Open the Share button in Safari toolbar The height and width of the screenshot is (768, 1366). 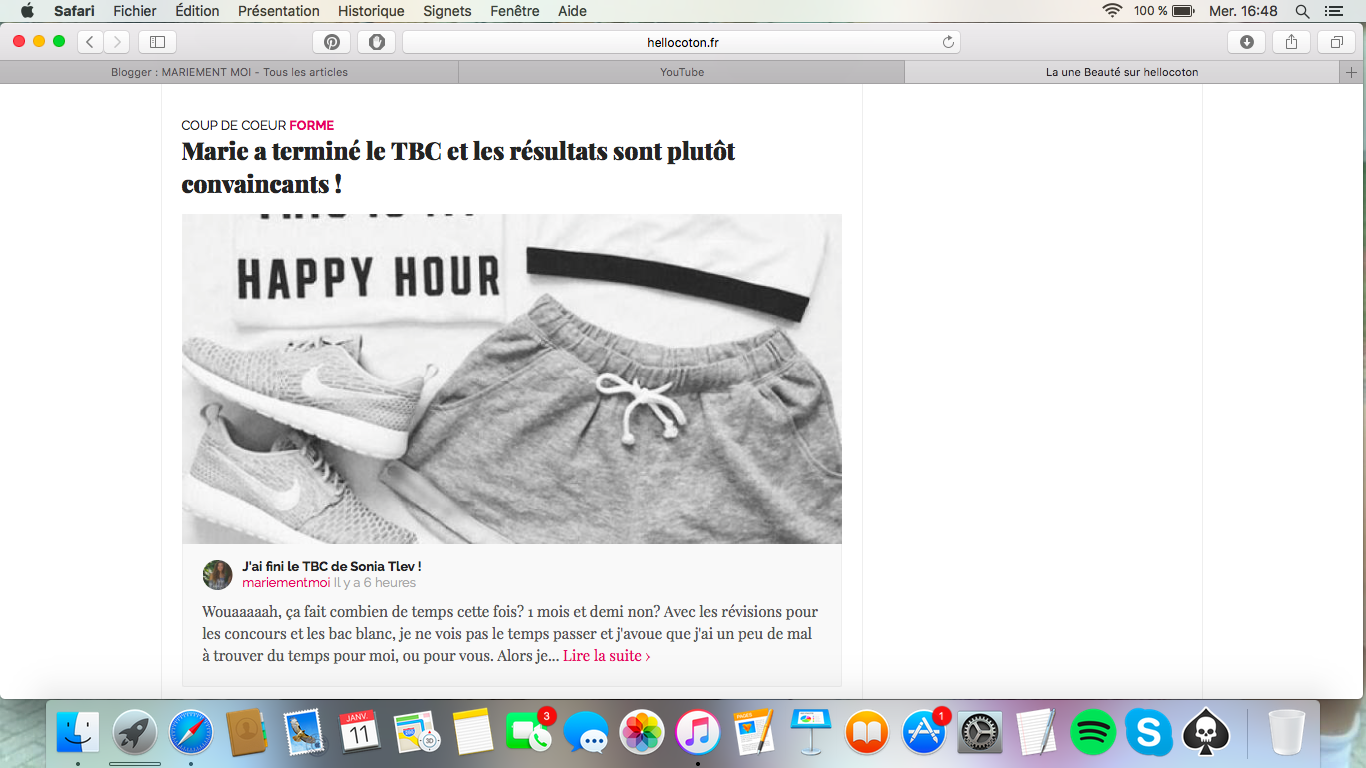tap(1291, 42)
